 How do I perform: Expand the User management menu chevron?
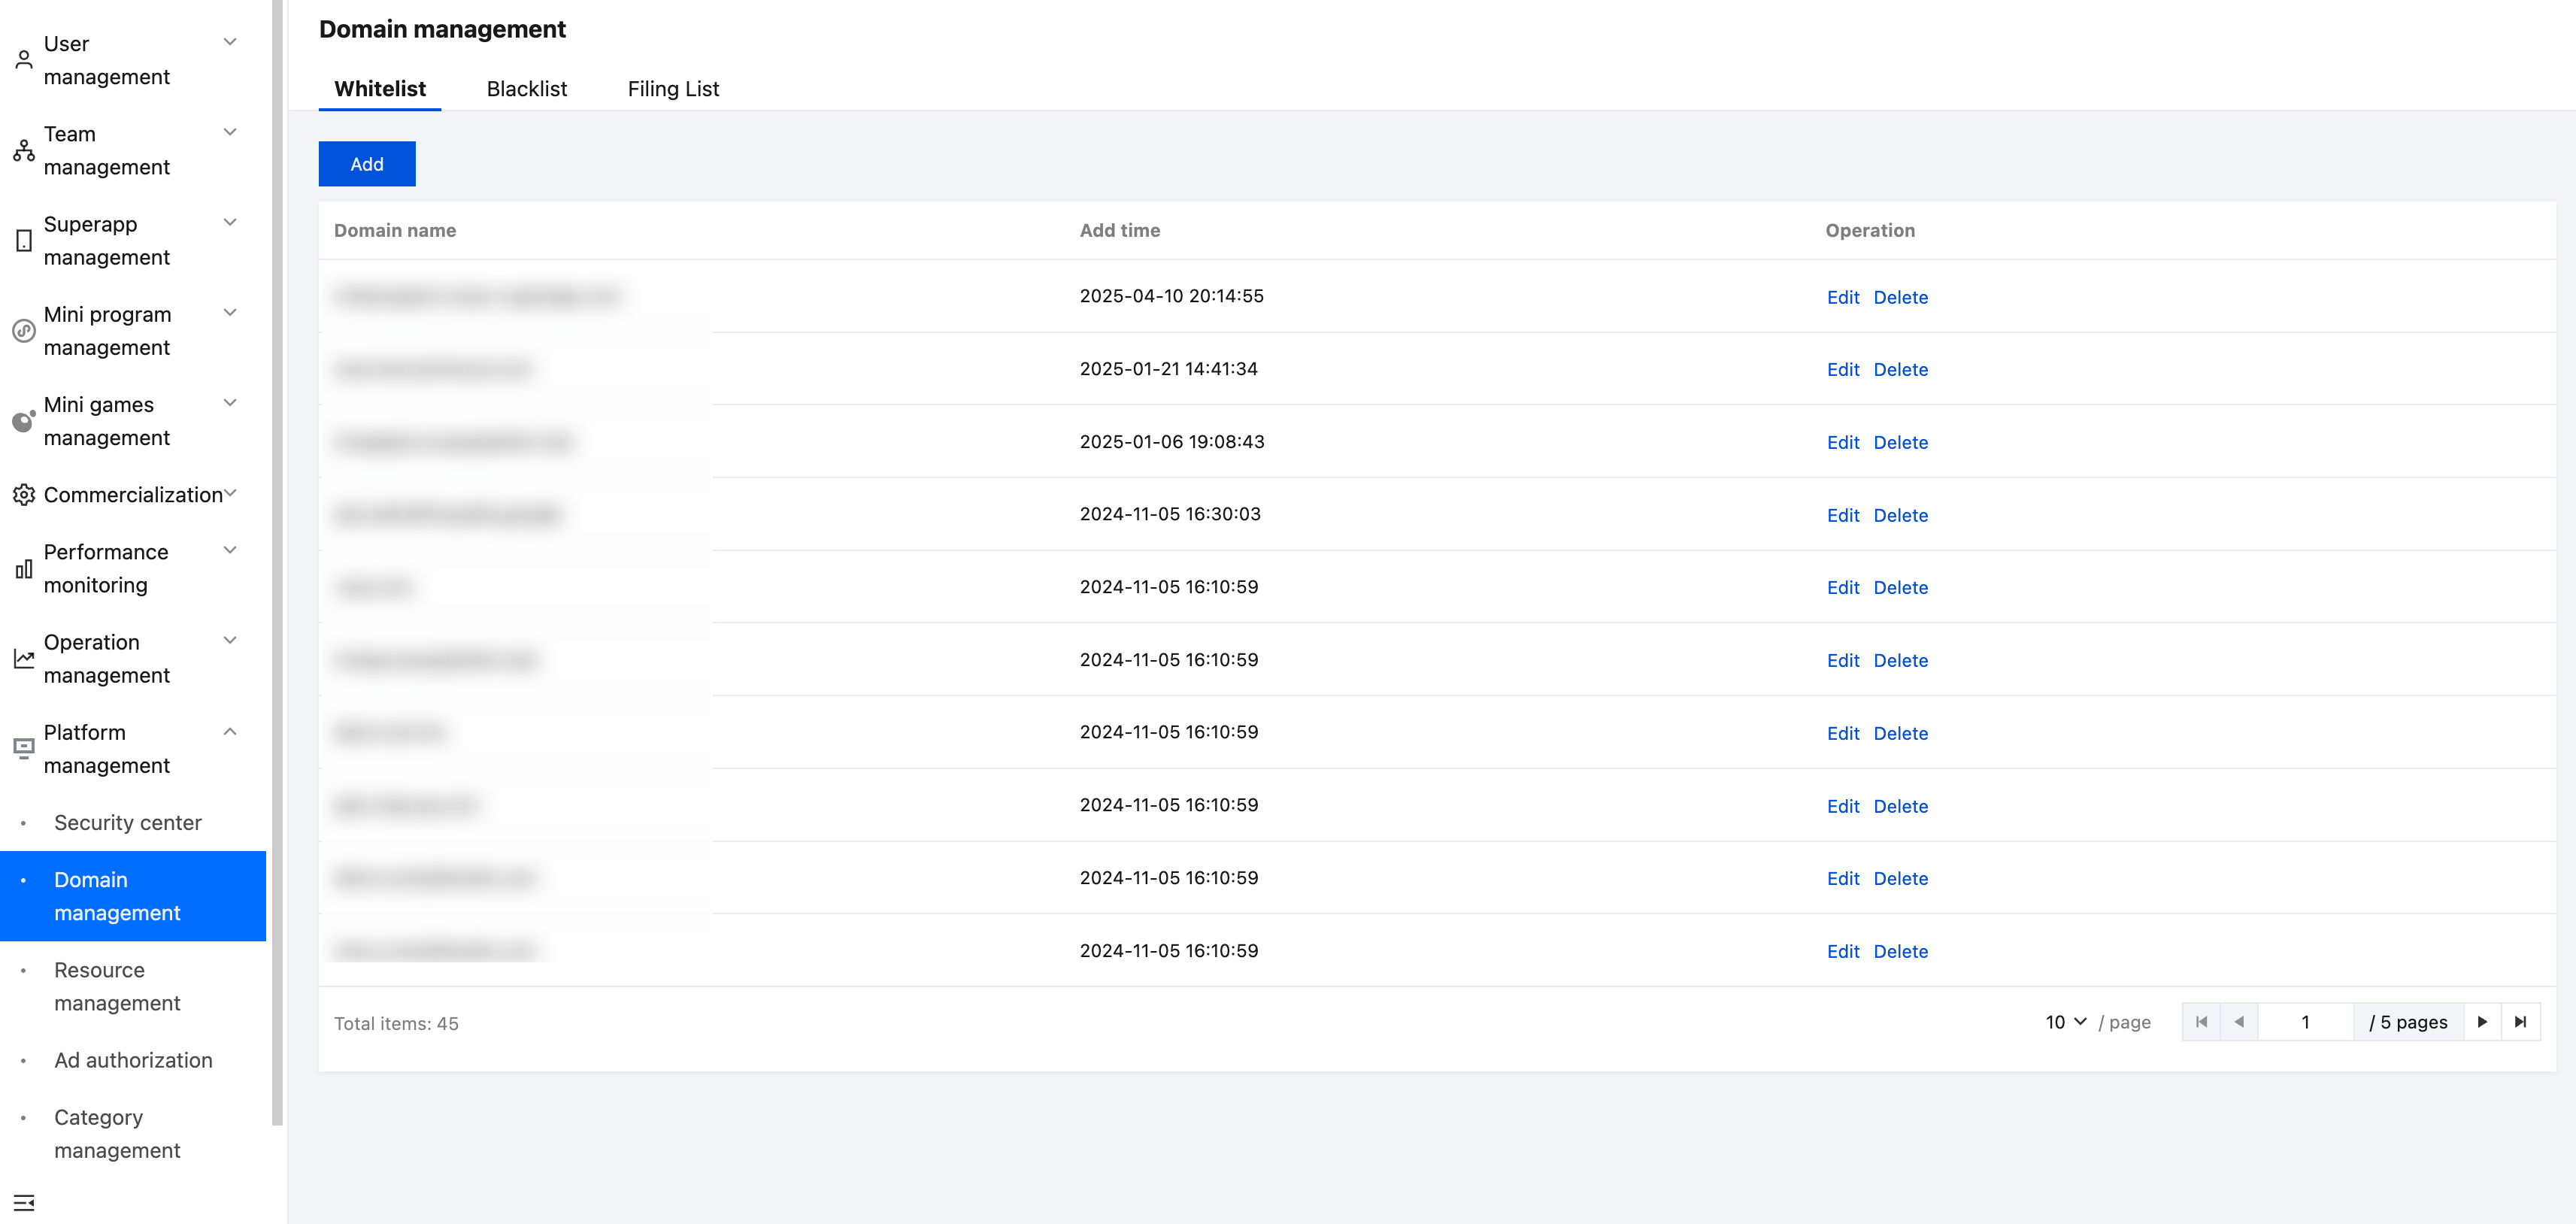point(230,42)
